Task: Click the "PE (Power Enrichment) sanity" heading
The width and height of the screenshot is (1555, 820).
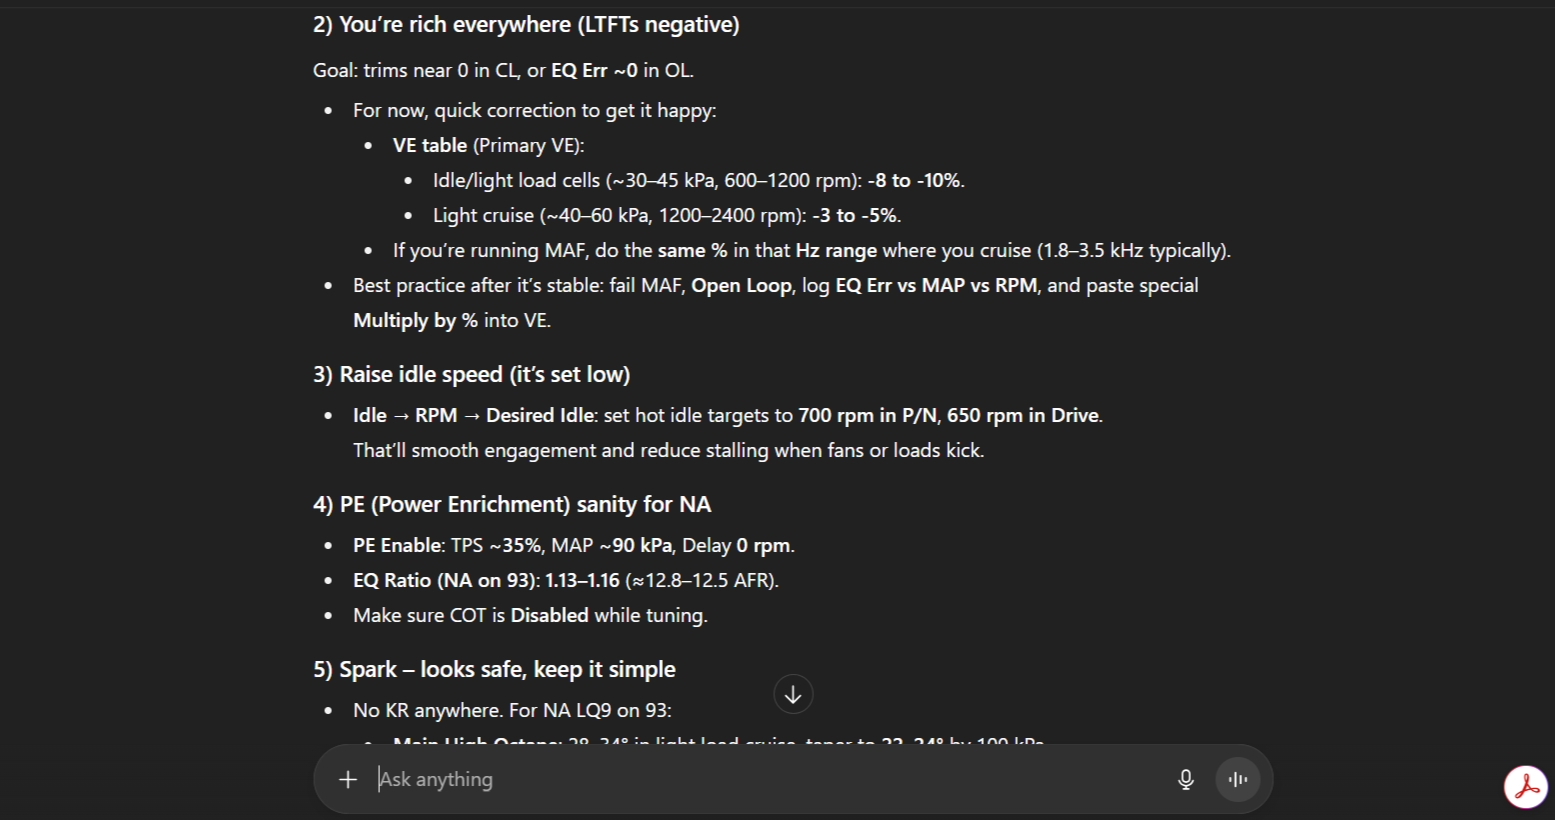Action: 512,505
